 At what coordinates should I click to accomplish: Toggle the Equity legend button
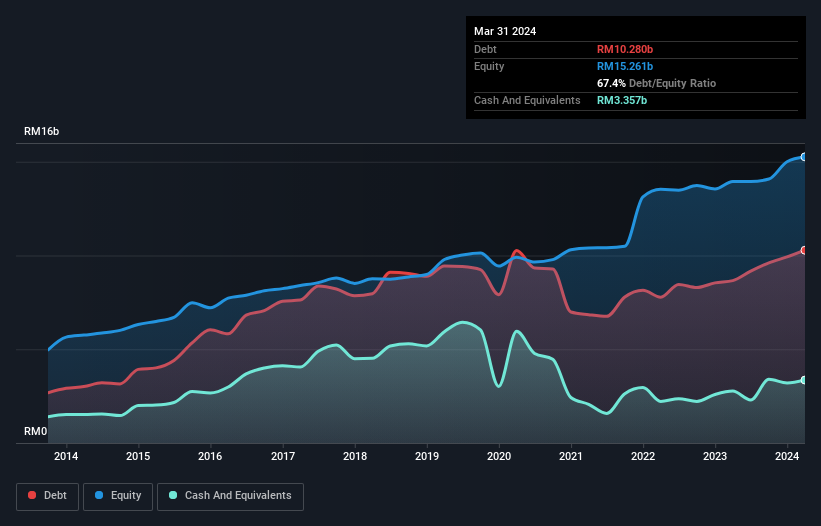click(118, 496)
